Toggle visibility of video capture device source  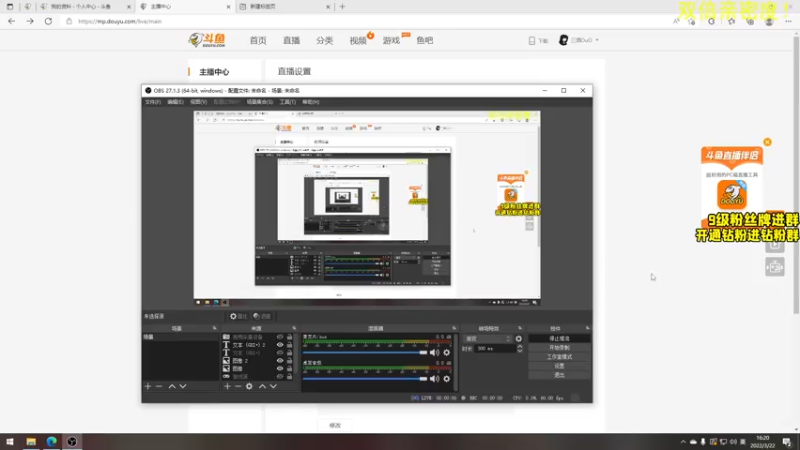click(280, 337)
